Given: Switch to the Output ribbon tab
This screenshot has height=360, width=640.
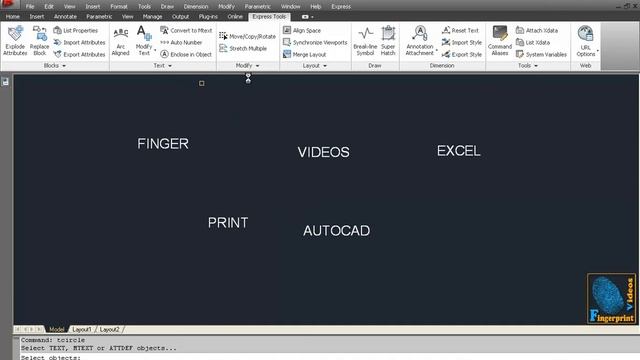Looking at the screenshot, I should (180, 17).
